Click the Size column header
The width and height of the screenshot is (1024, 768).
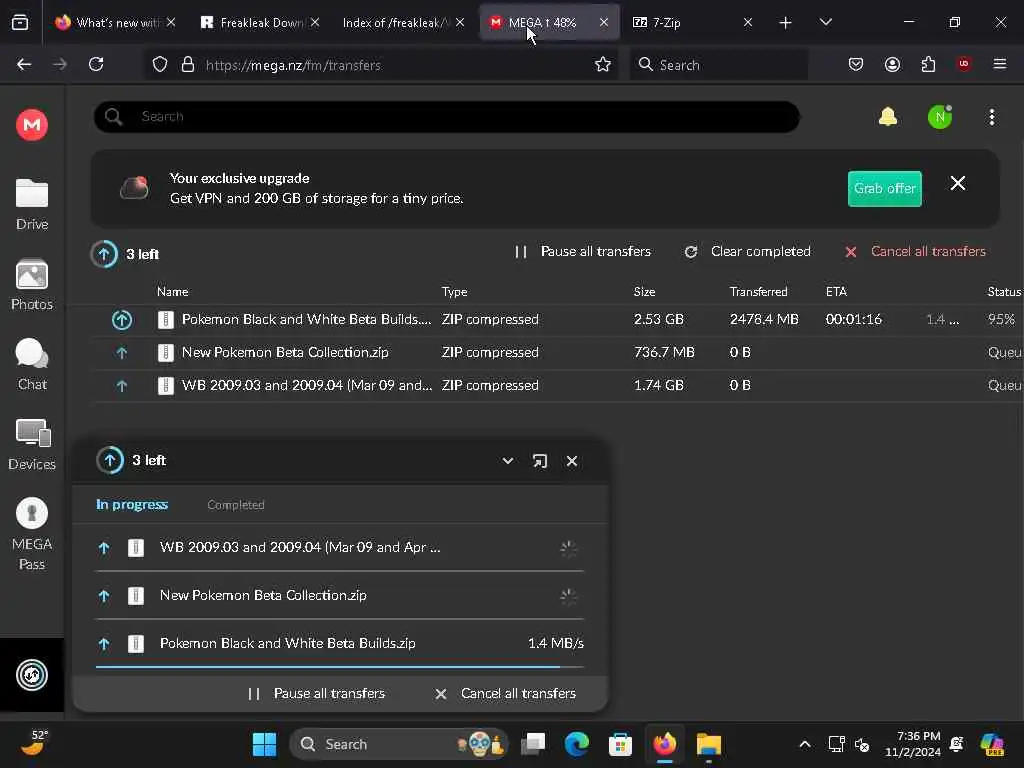[x=644, y=291]
